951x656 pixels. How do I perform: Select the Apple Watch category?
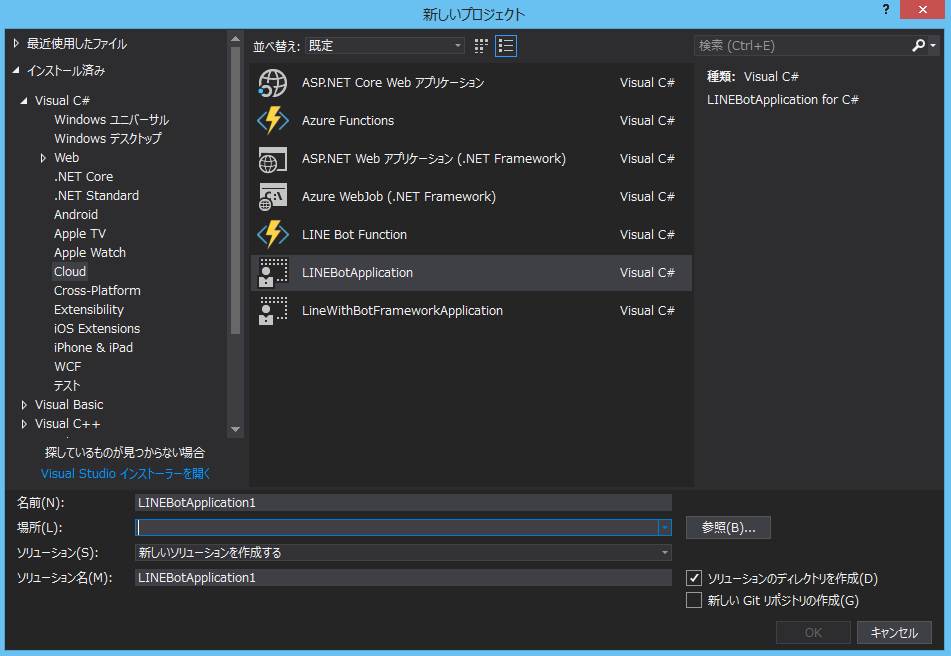pos(90,253)
